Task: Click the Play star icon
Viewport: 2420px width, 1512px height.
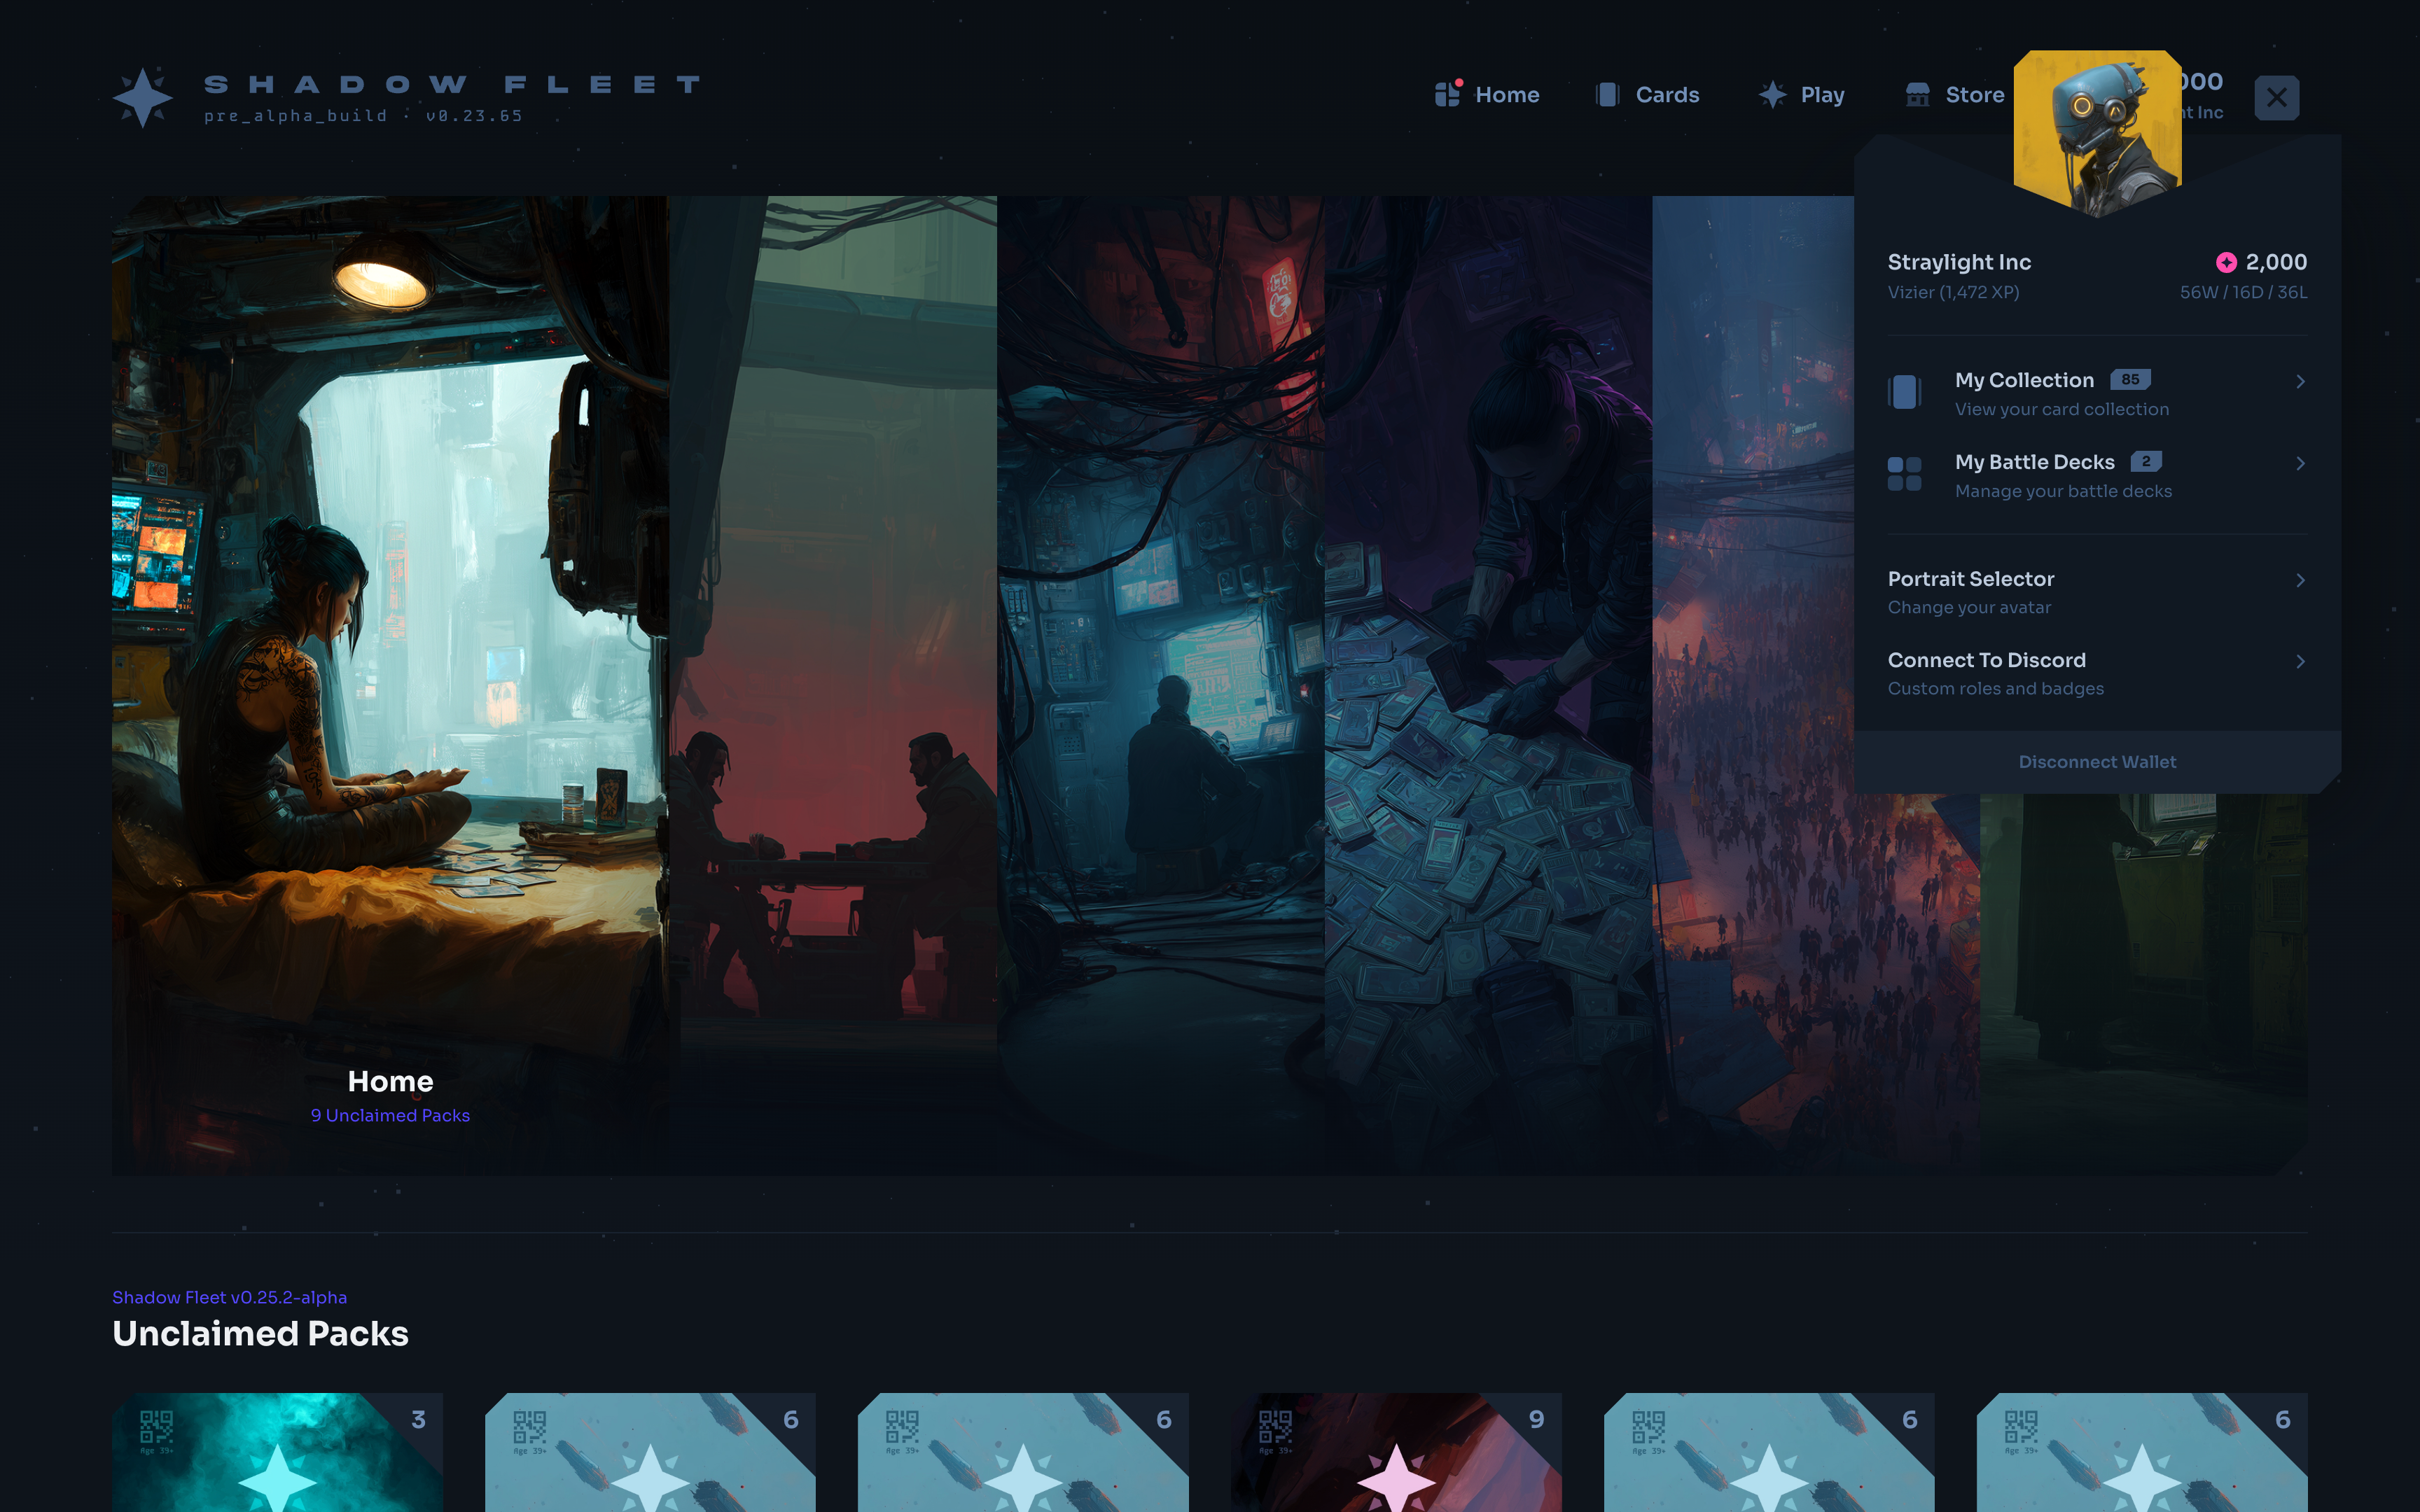Action: click(1772, 94)
